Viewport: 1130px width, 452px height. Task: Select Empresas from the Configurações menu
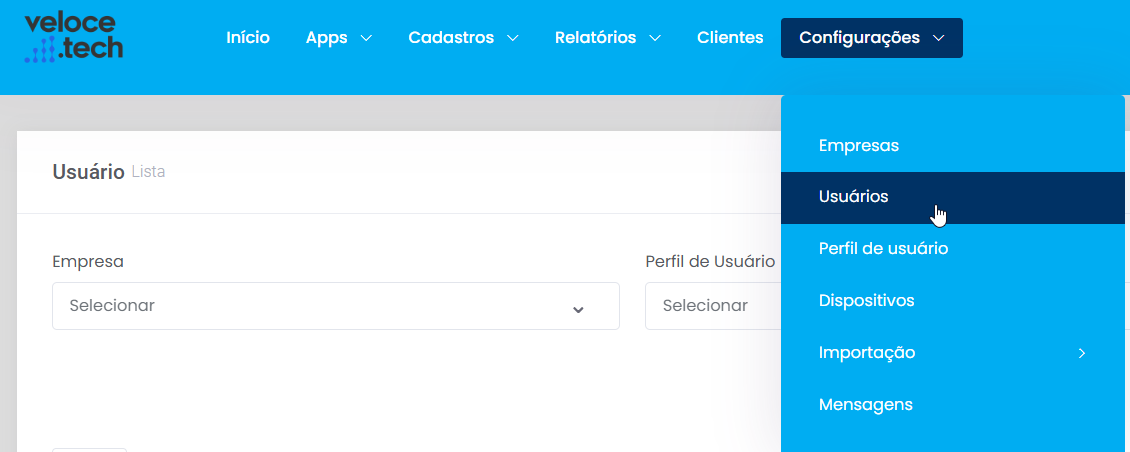click(x=953, y=146)
